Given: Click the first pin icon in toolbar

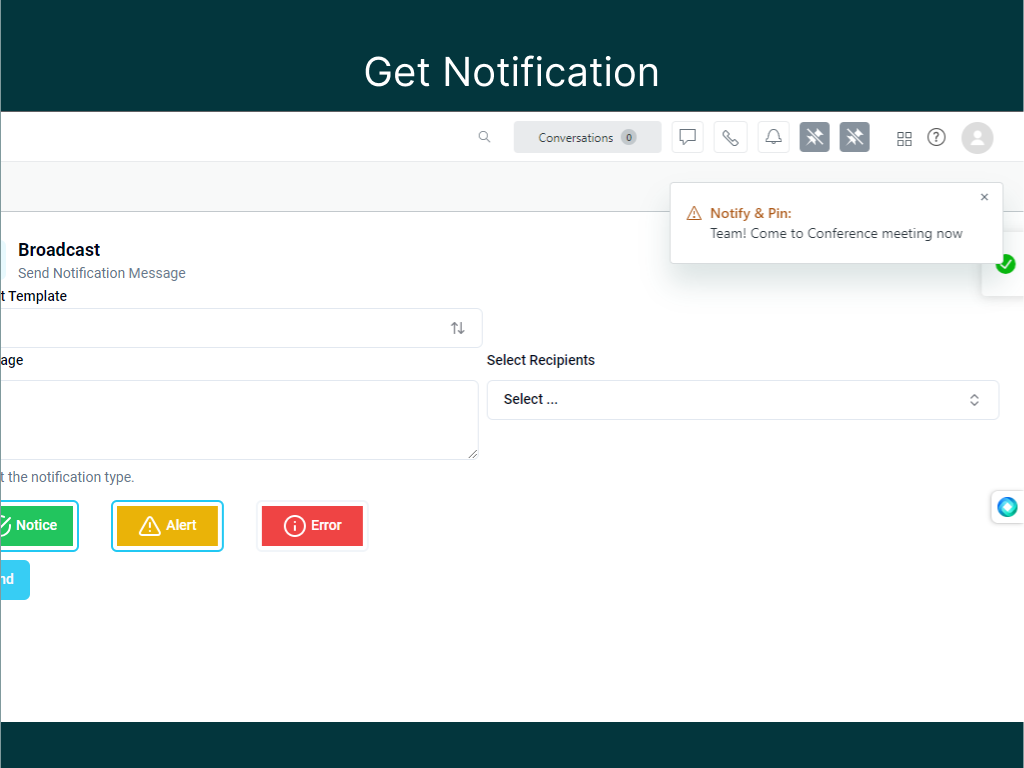Looking at the screenshot, I should click(814, 137).
